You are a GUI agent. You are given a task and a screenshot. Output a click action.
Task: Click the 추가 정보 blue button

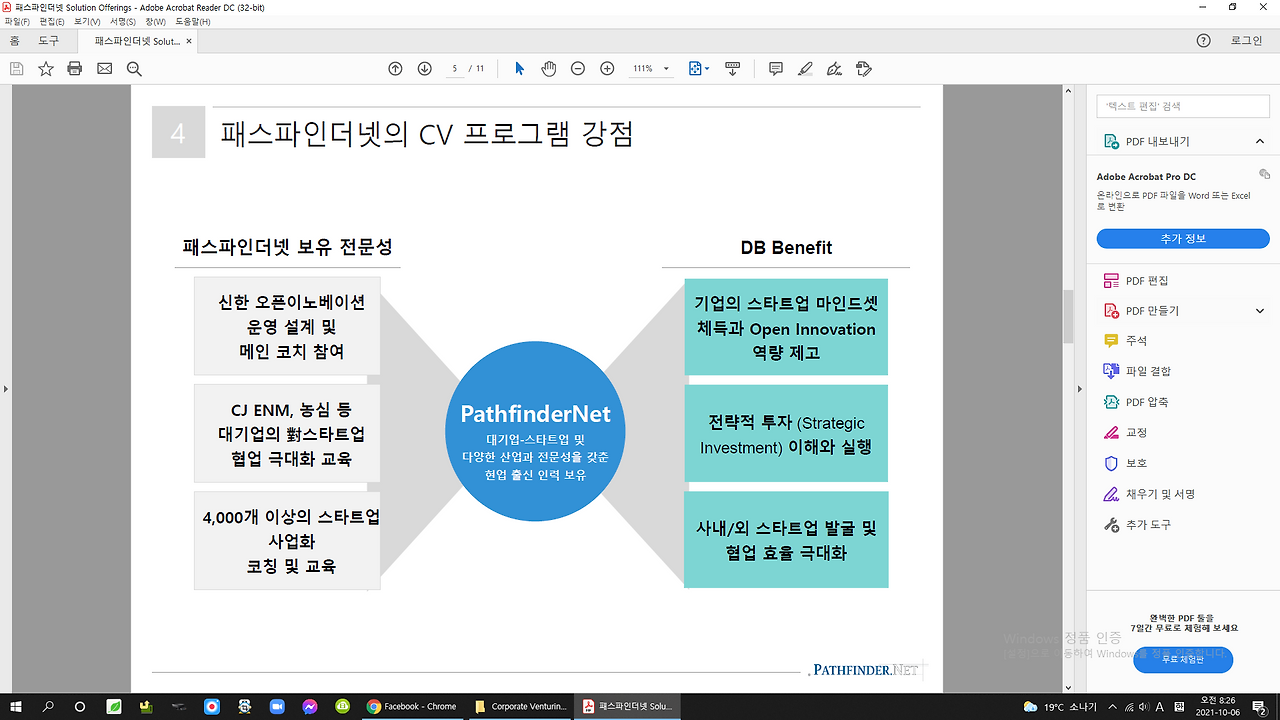pyautogui.click(x=1183, y=239)
